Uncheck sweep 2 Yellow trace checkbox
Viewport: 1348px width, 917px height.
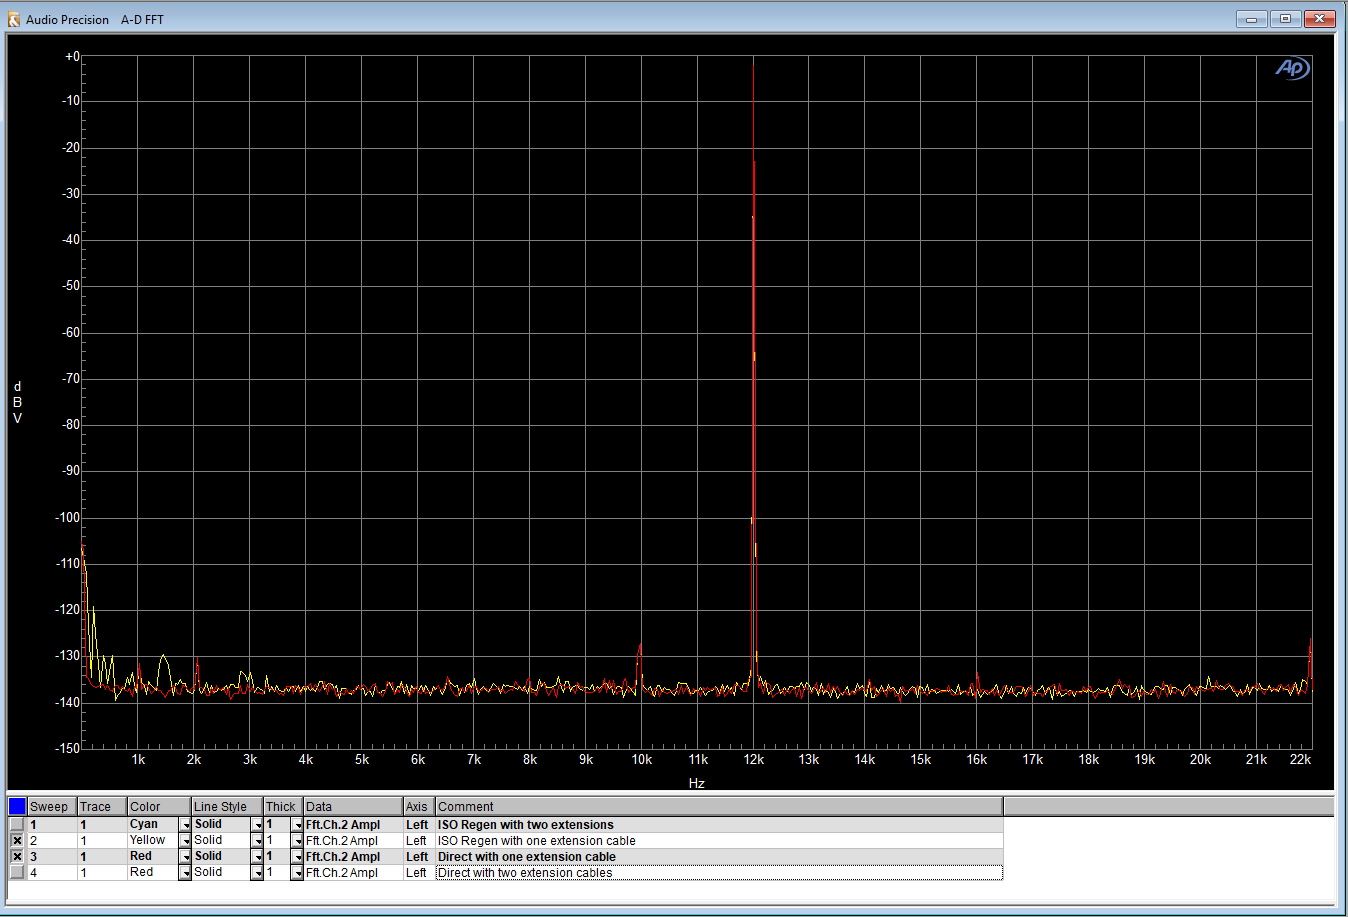[x=17, y=841]
